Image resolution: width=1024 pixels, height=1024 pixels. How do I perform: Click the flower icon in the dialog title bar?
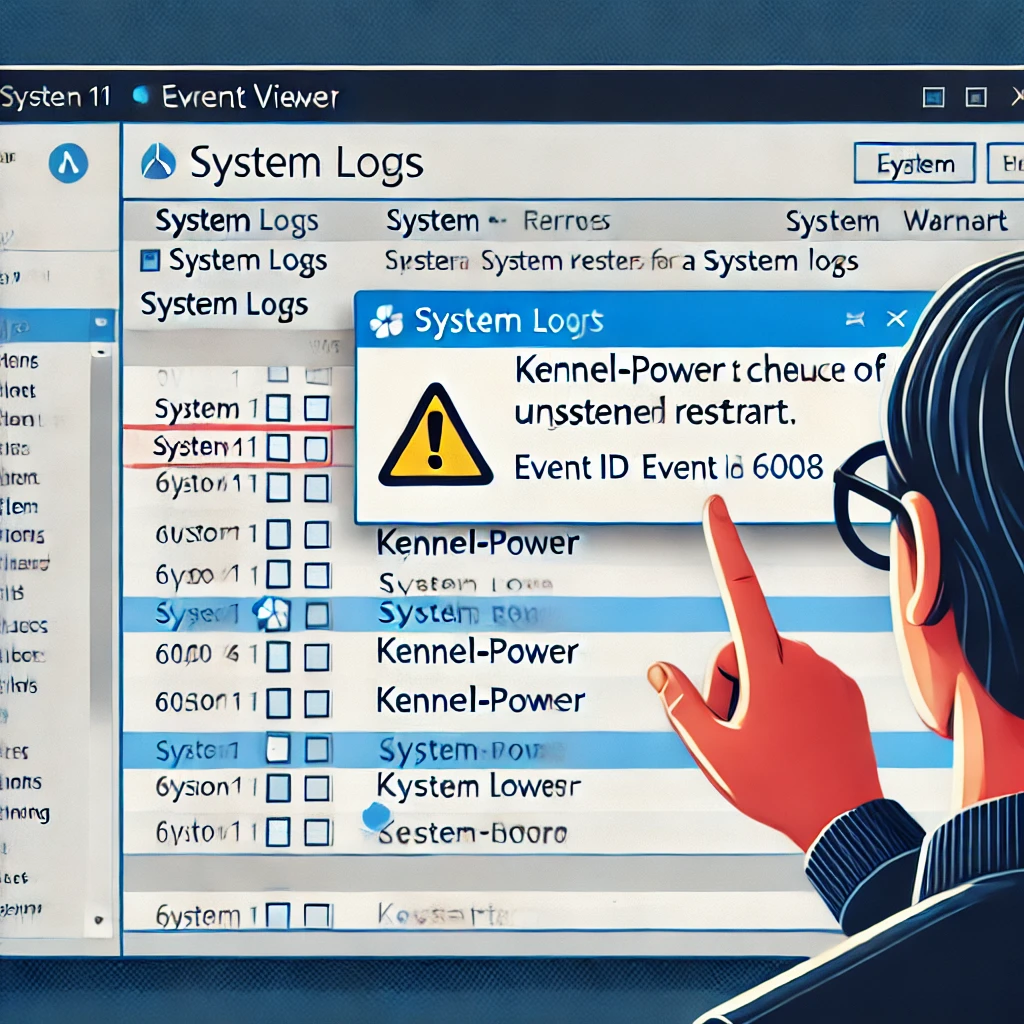tap(386, 321)
